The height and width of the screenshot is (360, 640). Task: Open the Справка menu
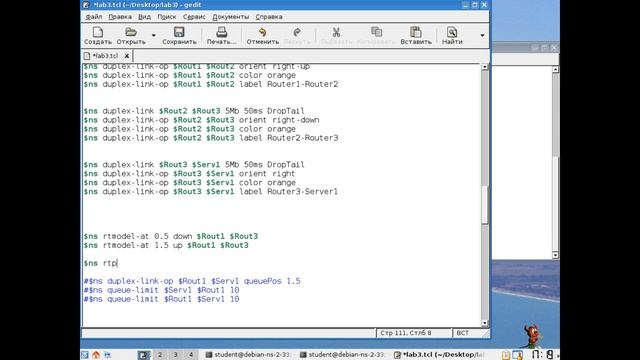(x=269, y=17)
